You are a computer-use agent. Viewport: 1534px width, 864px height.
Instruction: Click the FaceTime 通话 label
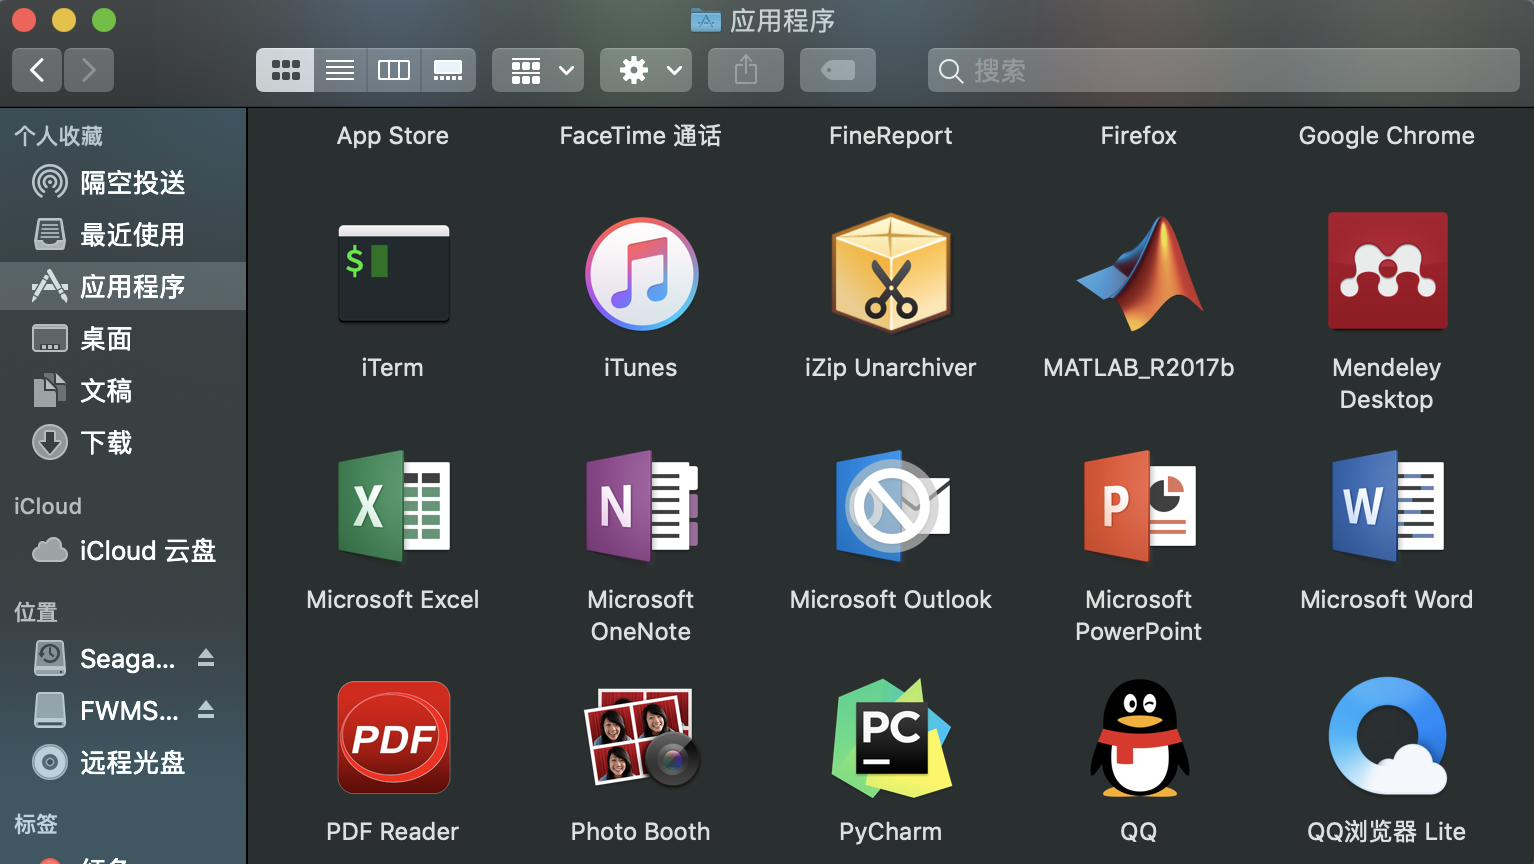pyautogui.click(x=641, y=136)
